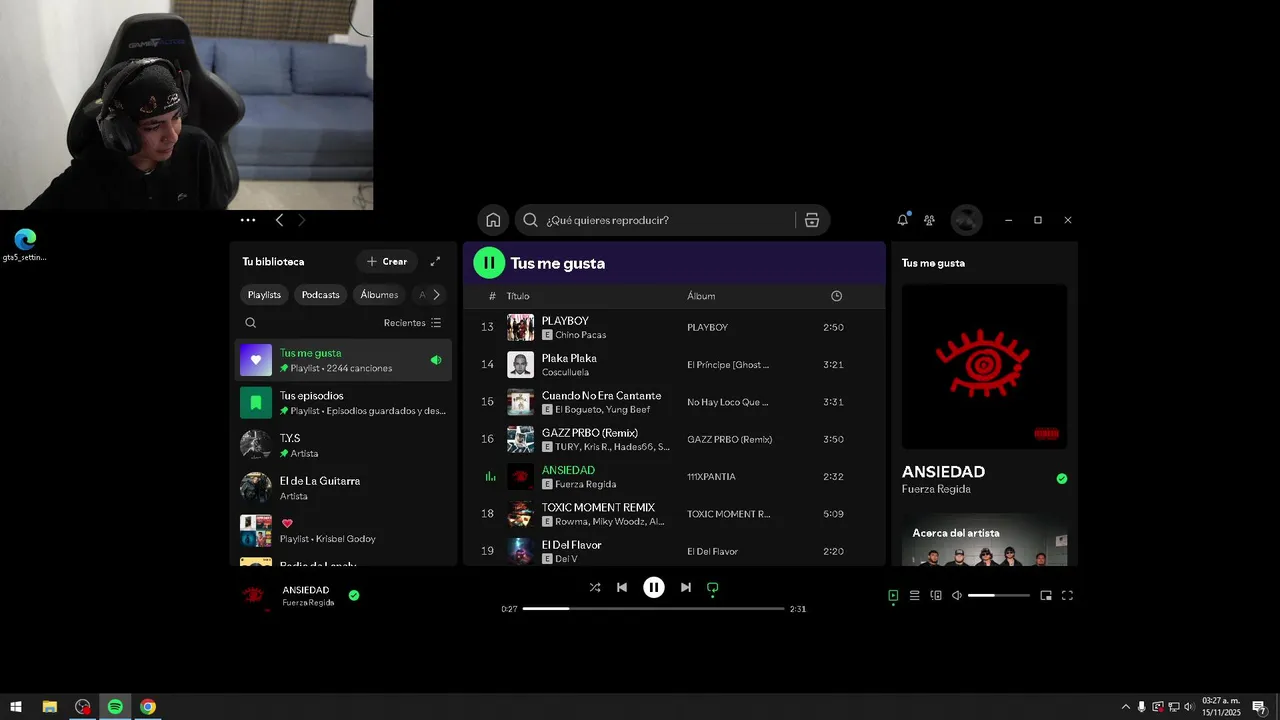Sort by Álbum column header

pos(701,296)
